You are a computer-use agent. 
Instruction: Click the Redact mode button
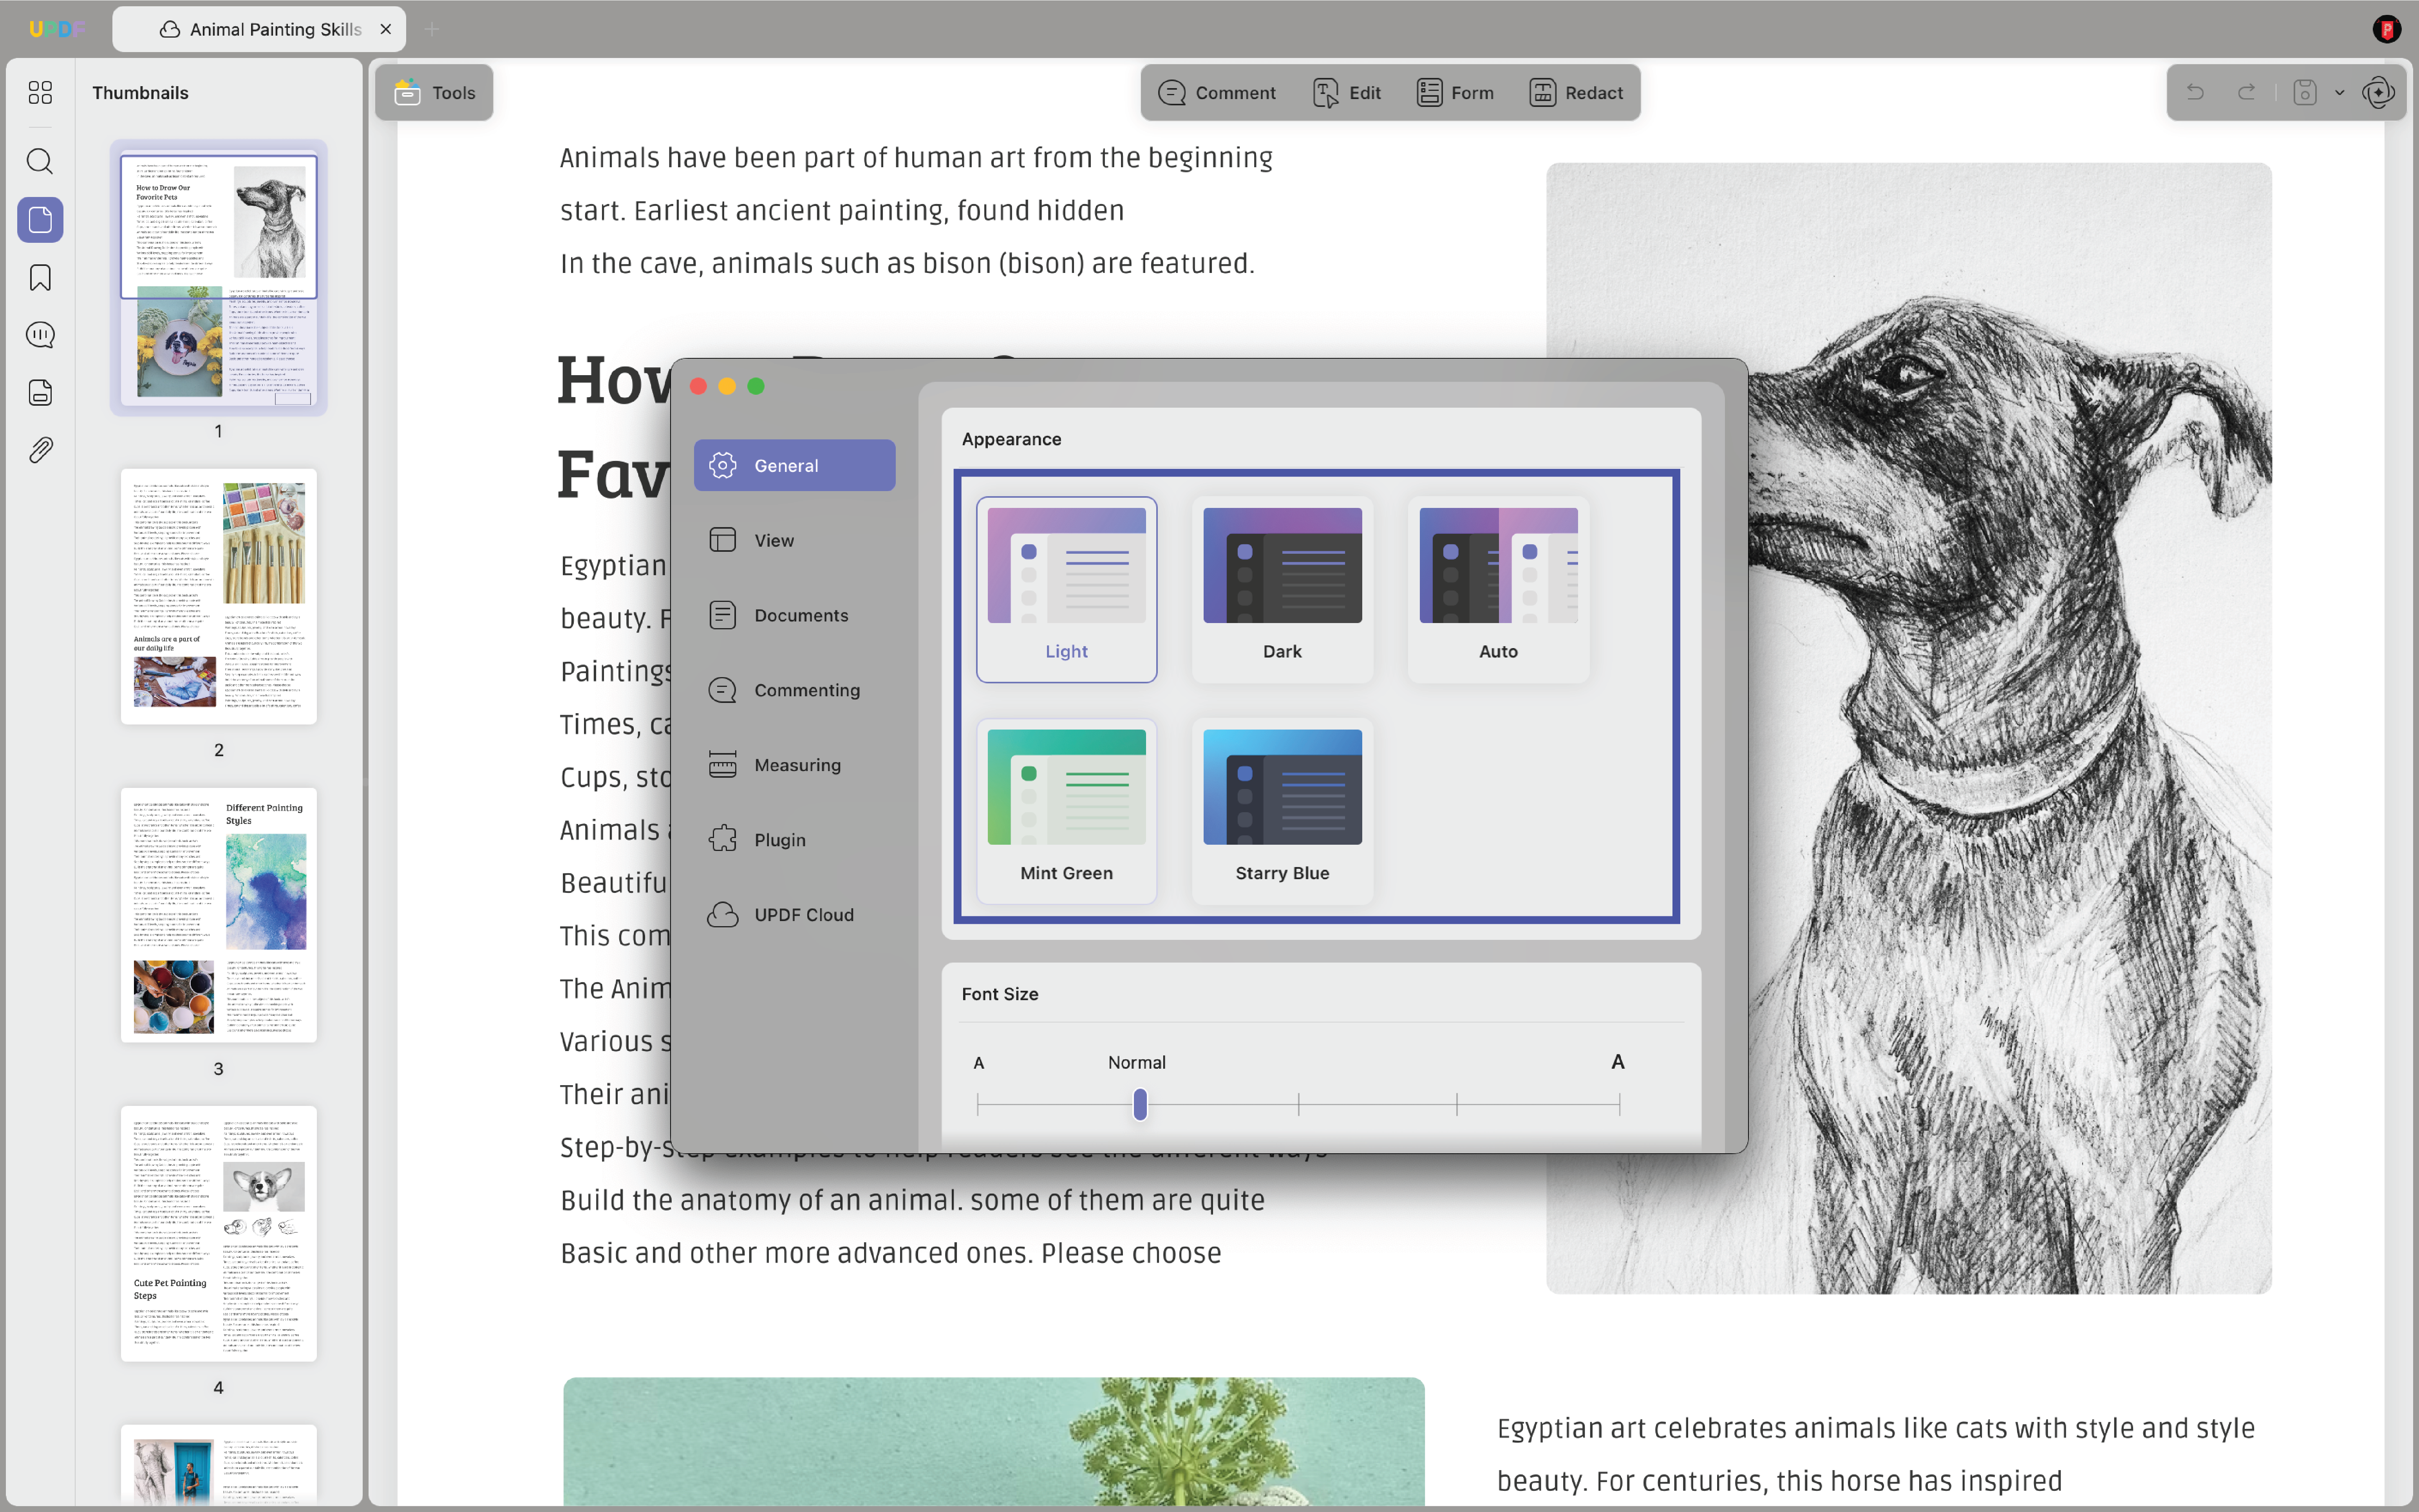point(1576,93)
